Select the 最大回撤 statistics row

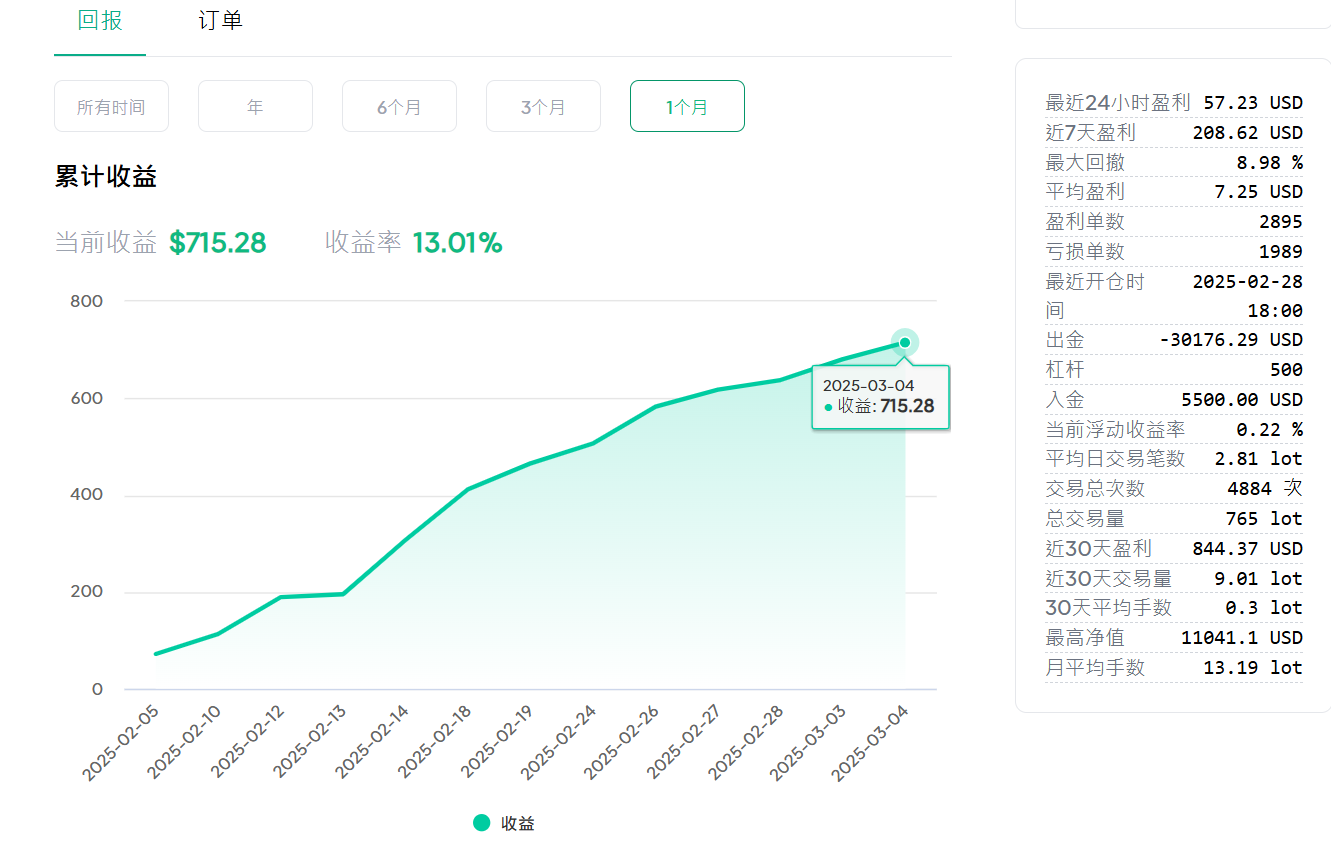[x=1174, y=162]
